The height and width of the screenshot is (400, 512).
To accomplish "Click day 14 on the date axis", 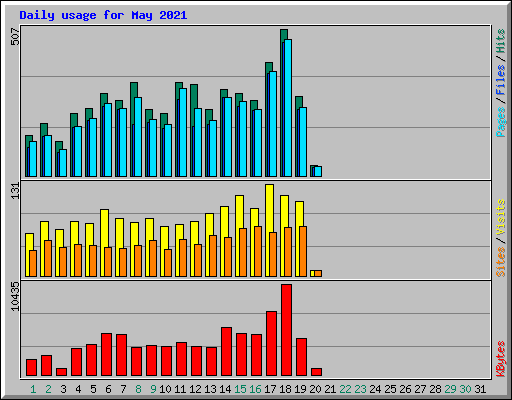I will tap(225, 389).
